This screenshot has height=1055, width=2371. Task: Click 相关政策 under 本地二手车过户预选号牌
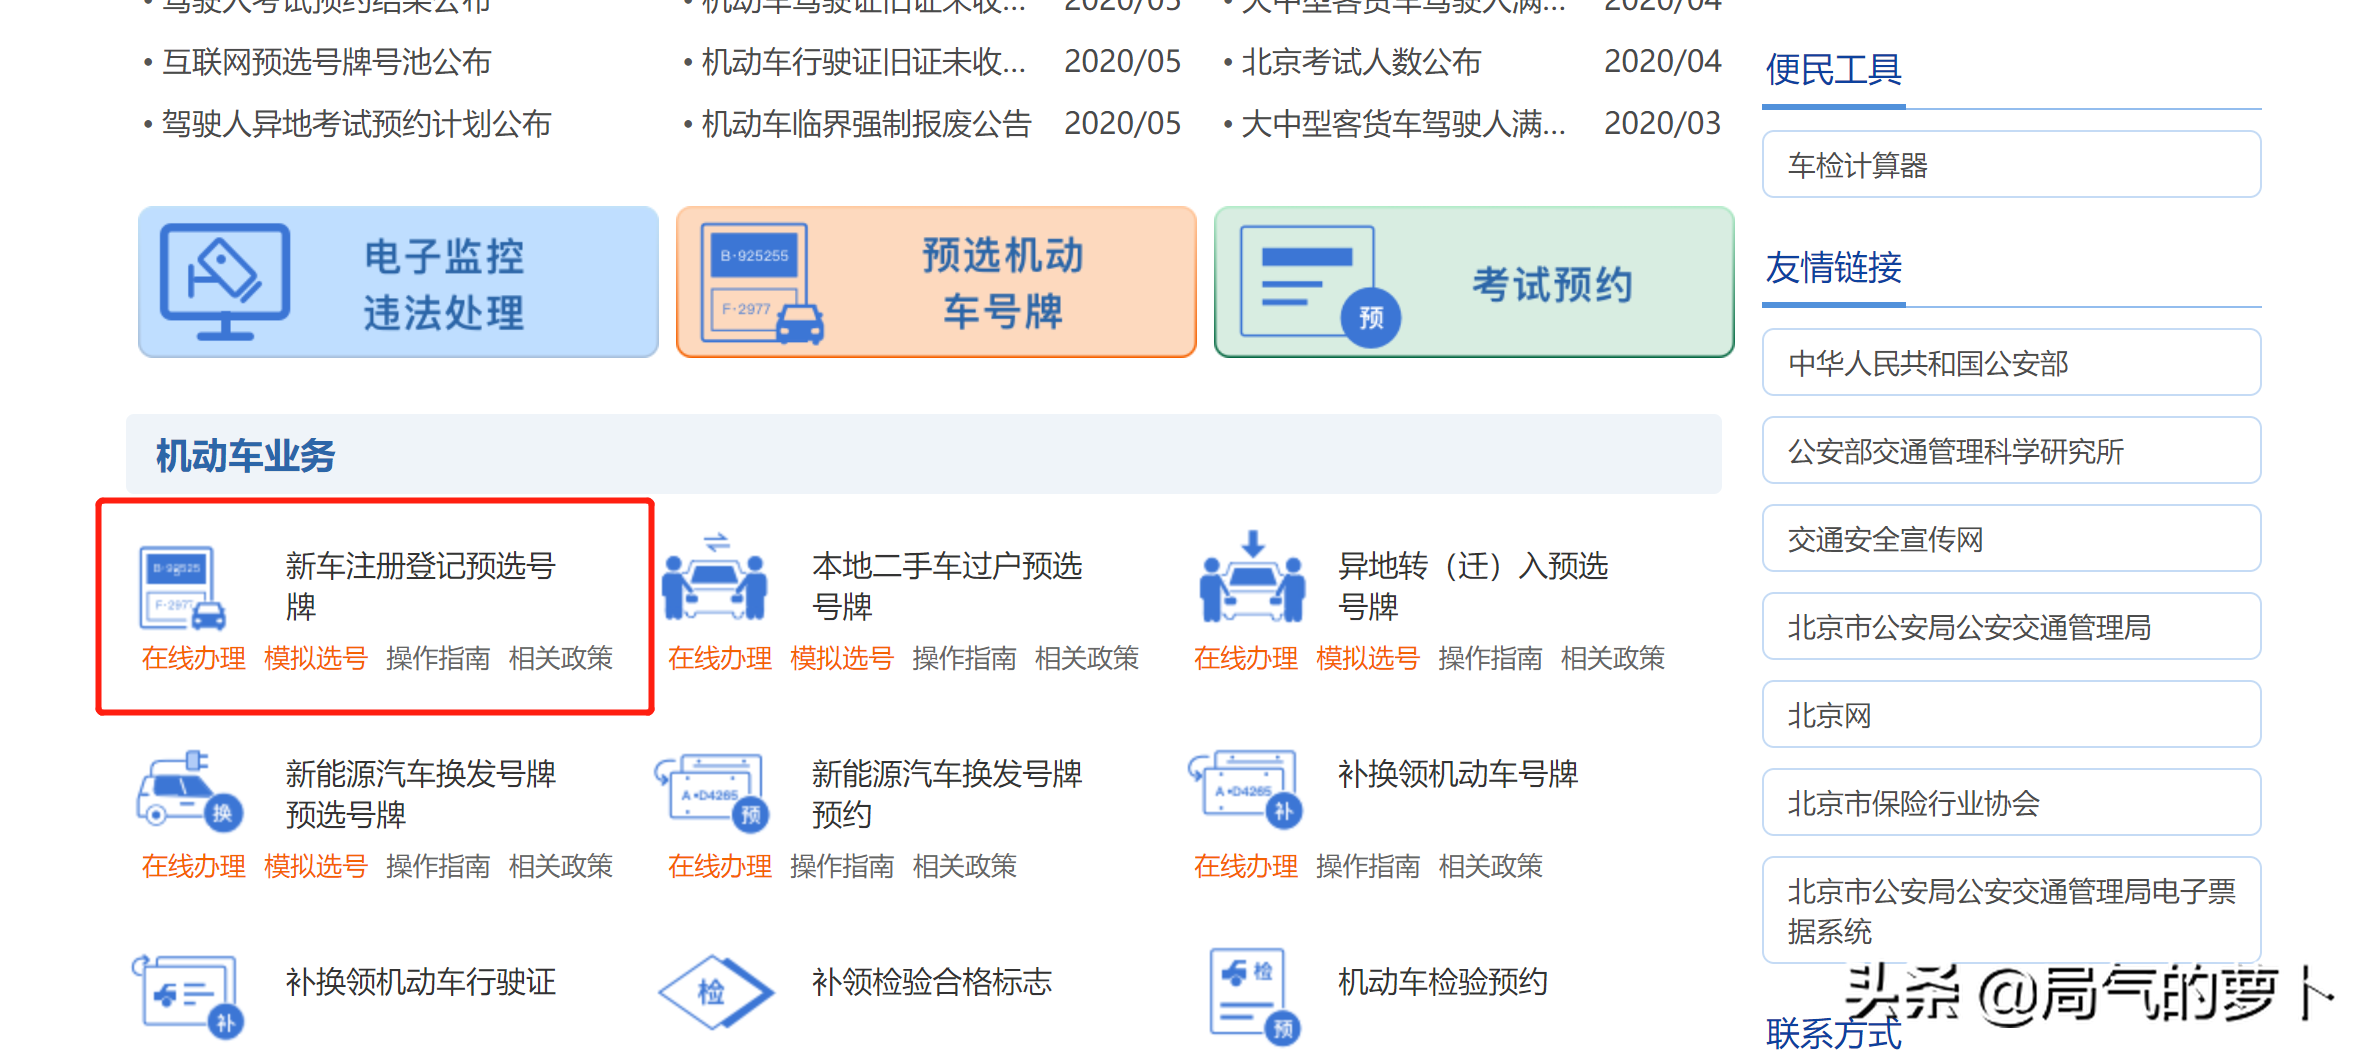pos(1087,659)
